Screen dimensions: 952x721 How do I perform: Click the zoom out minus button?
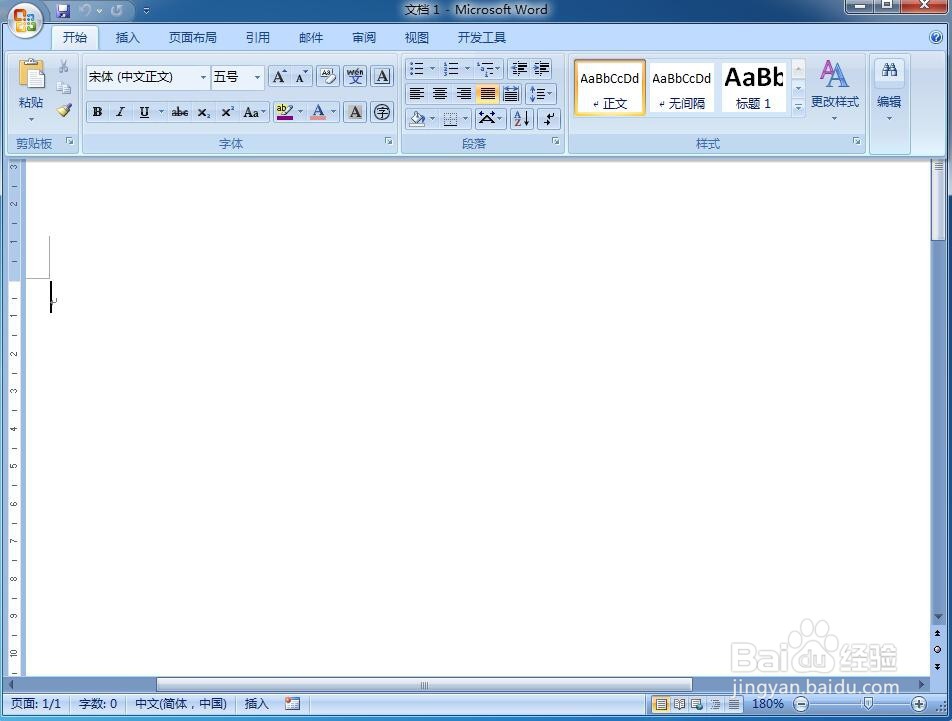click(x=801, y=704)
